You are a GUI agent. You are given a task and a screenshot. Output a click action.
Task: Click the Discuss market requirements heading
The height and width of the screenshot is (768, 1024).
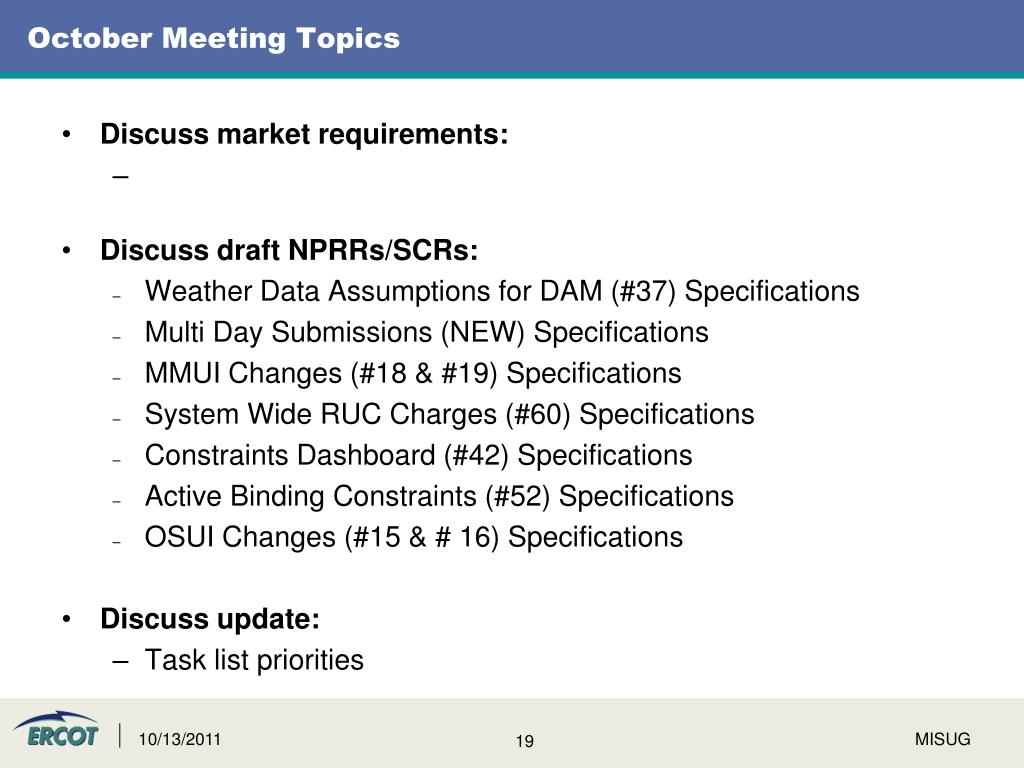click(304, 135)
